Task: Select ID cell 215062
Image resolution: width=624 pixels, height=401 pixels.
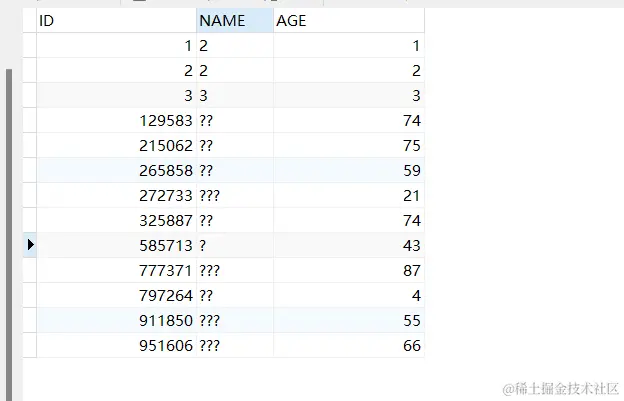Action: click(116, 146)
